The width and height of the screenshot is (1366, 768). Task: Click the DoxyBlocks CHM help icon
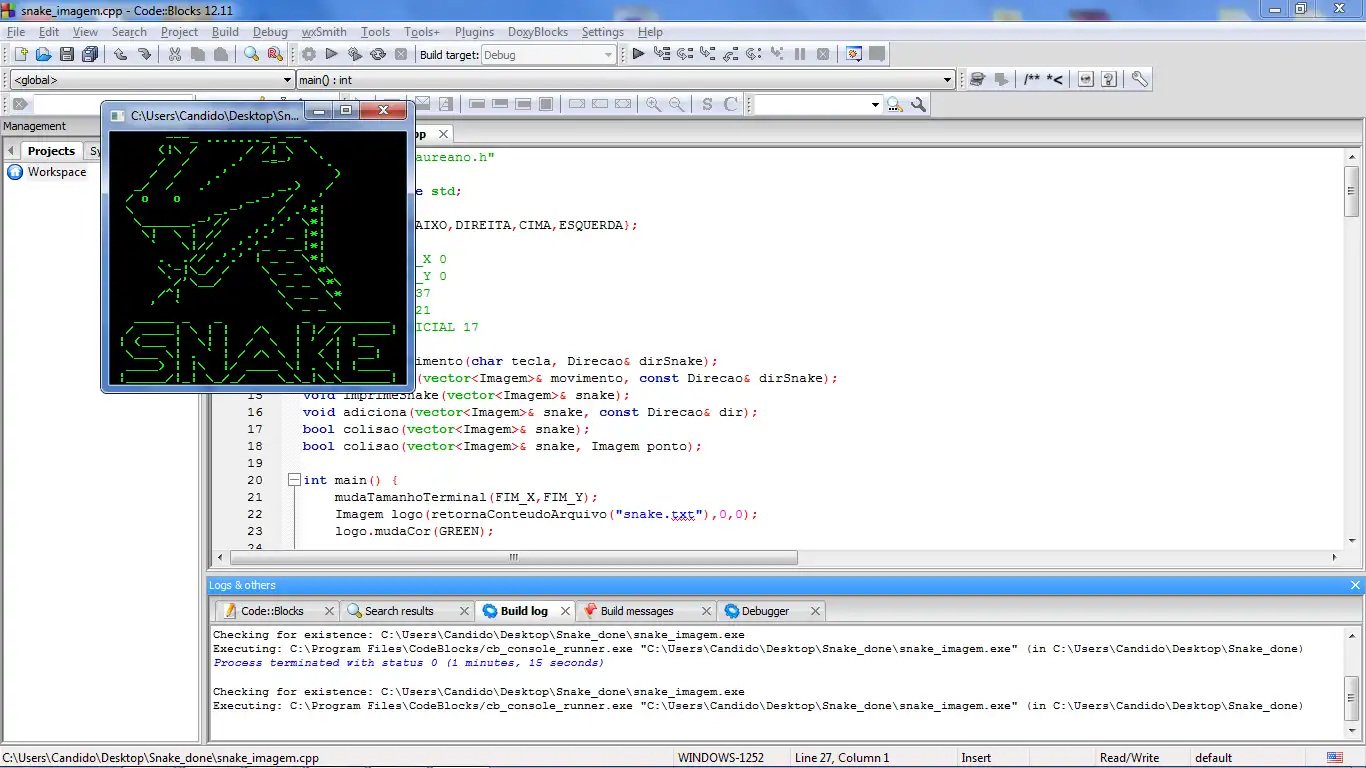tap(1109, 79)
